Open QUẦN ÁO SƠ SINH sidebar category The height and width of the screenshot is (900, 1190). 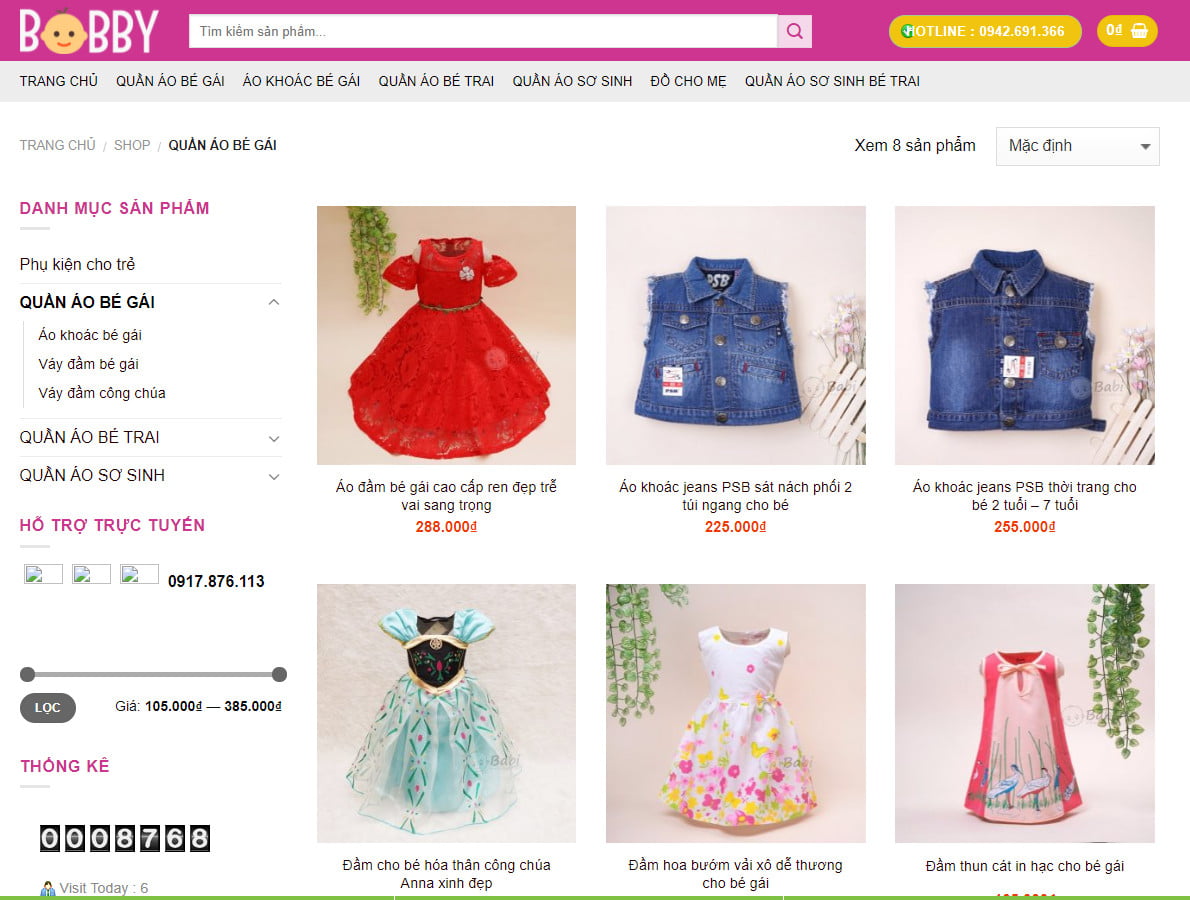92,475
